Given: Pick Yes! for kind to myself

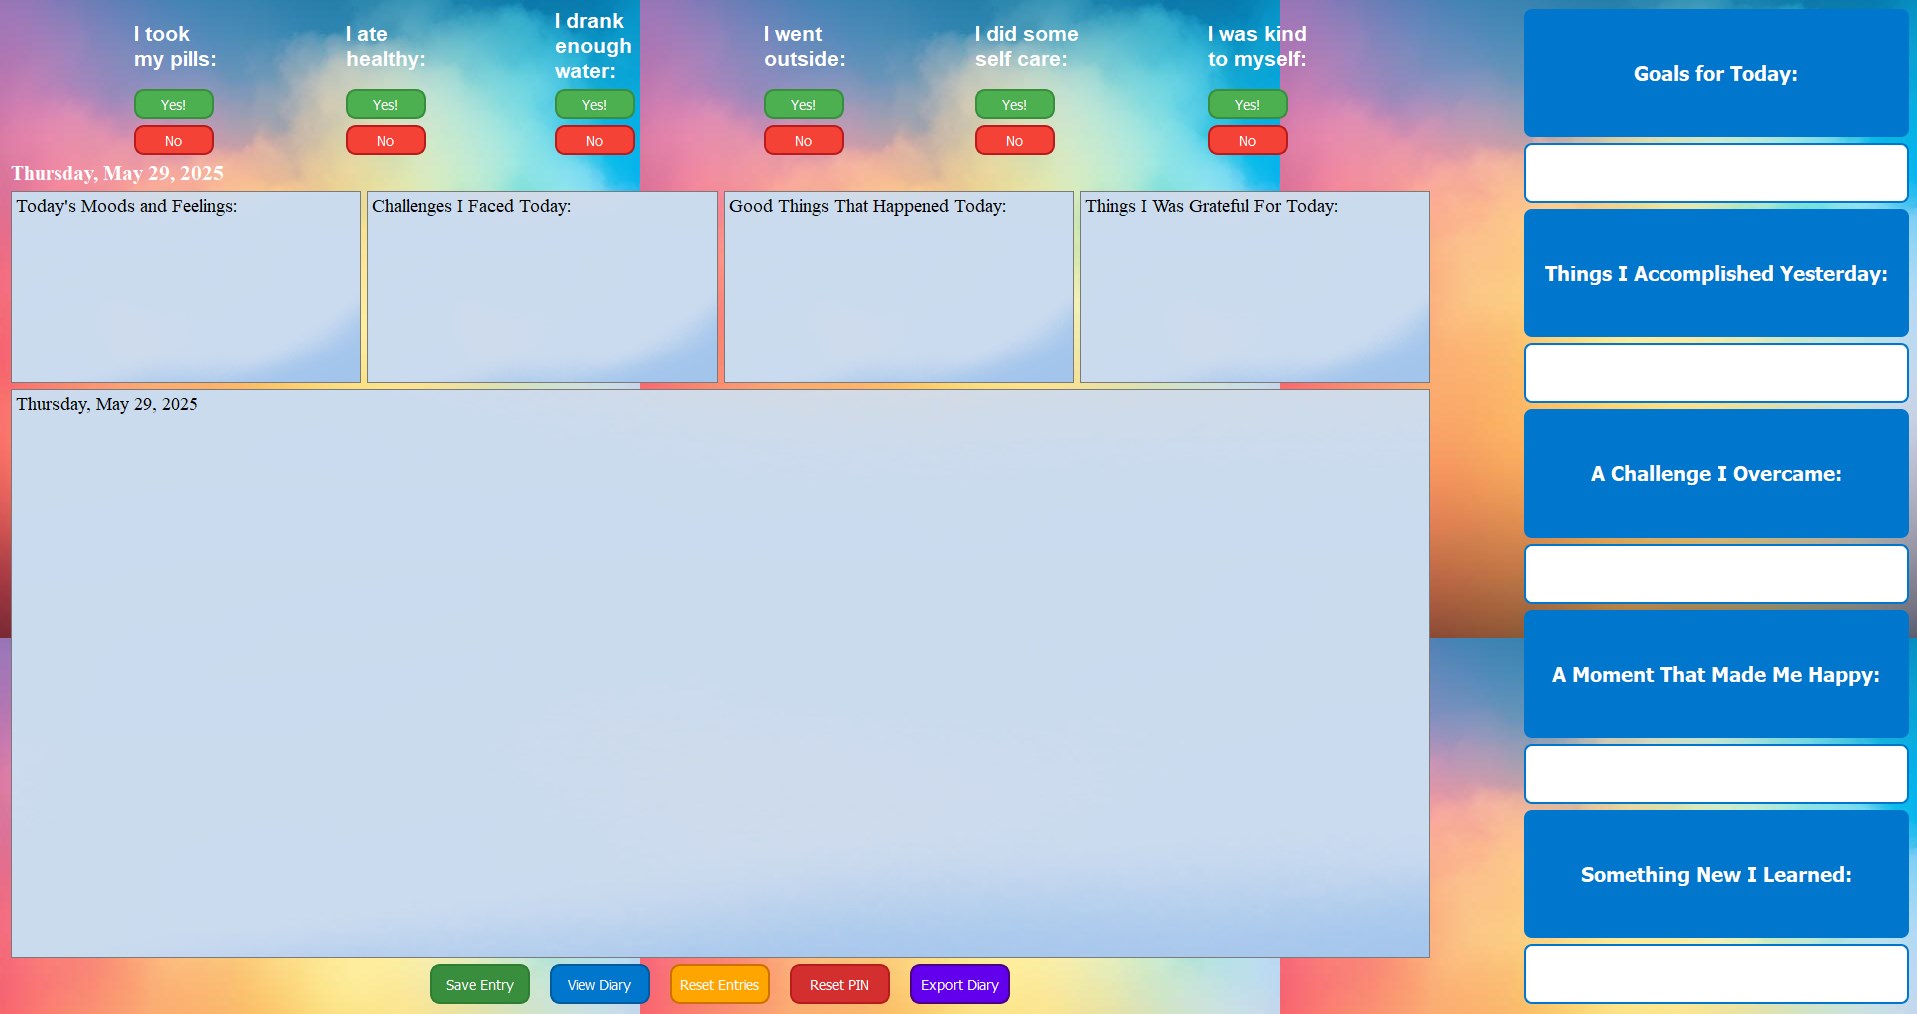Looking at the screenshot, I should 1248,104.
